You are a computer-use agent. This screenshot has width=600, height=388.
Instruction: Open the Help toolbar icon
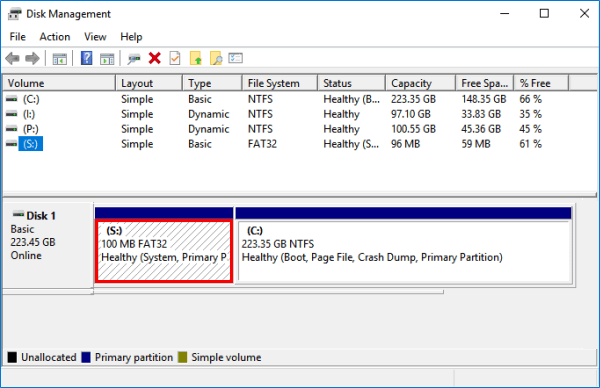coord(86,58)
